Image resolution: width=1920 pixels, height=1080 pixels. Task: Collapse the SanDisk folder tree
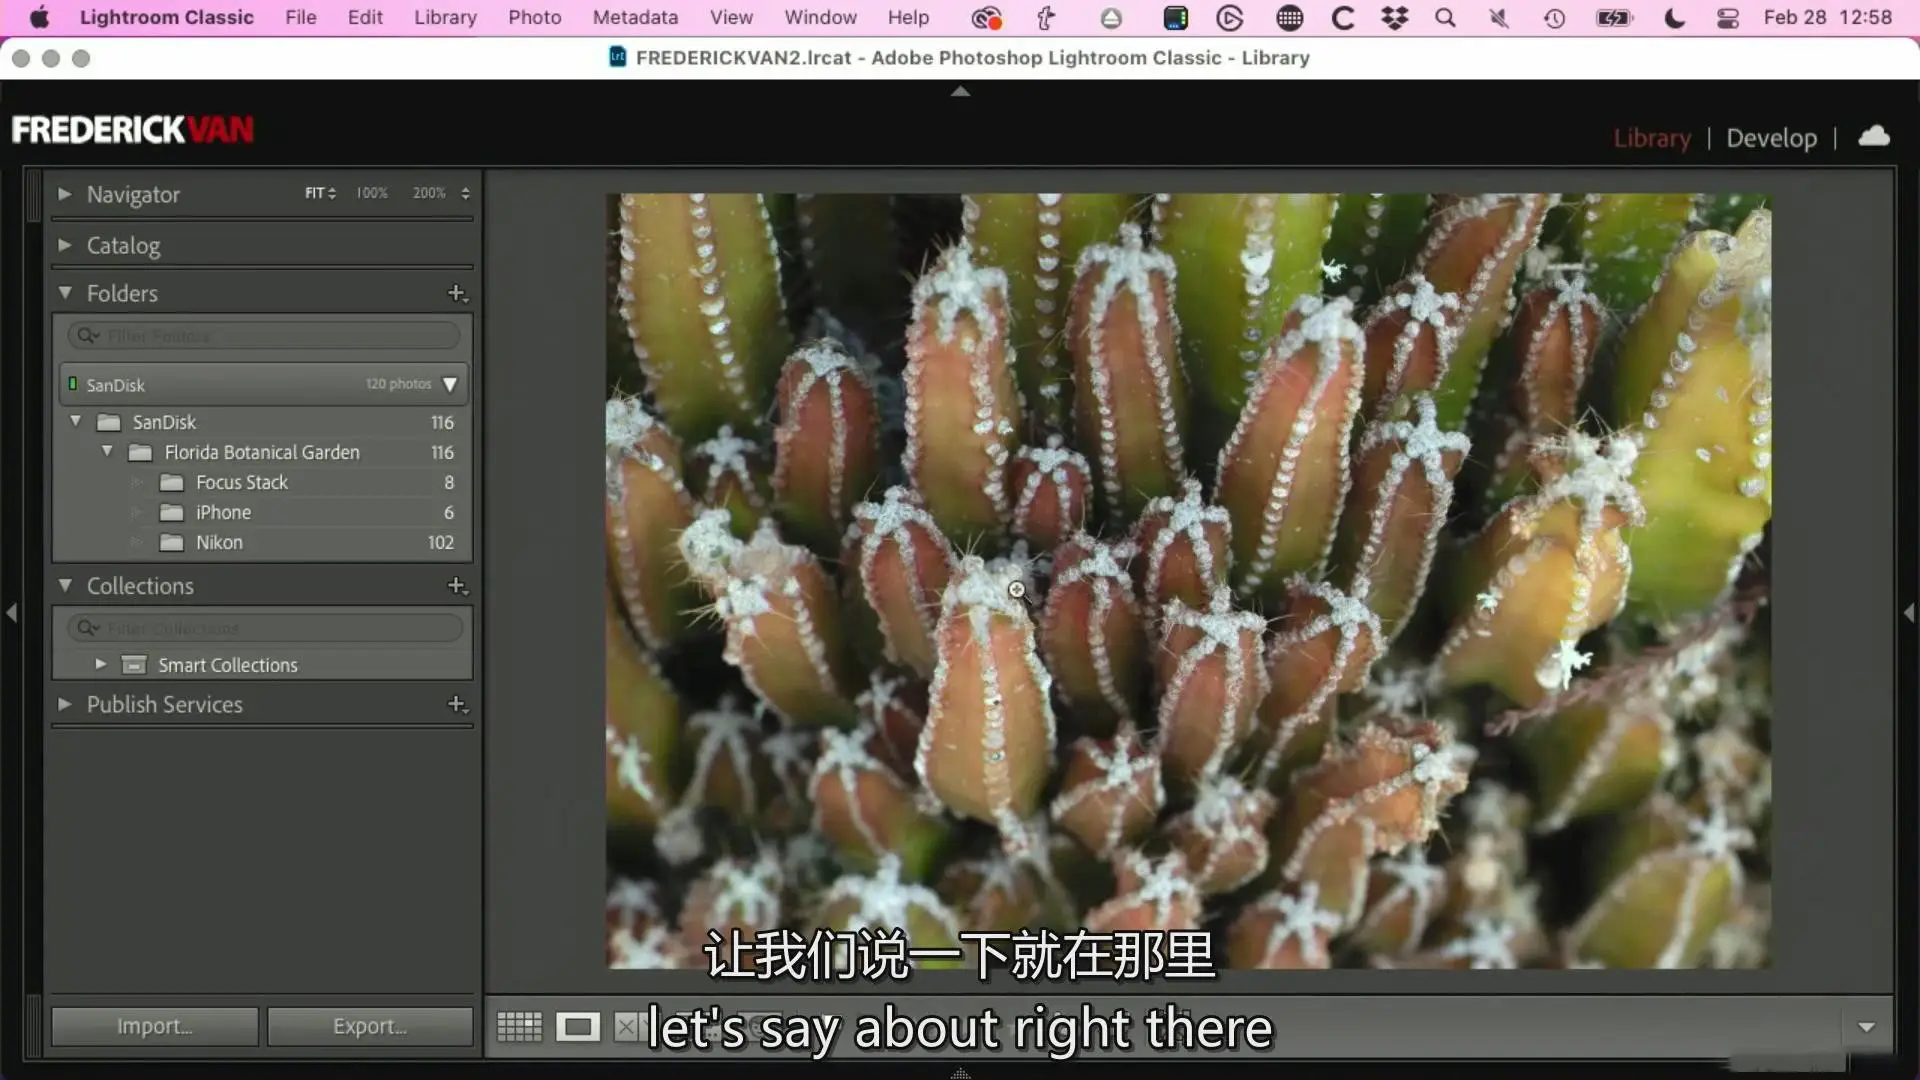75,422
